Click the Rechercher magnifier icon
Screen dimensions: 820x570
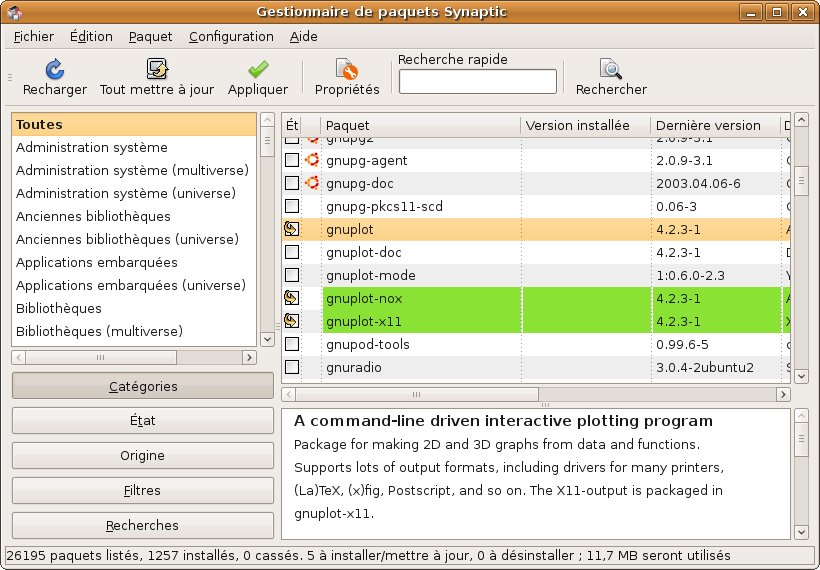(x=610, y=69)
